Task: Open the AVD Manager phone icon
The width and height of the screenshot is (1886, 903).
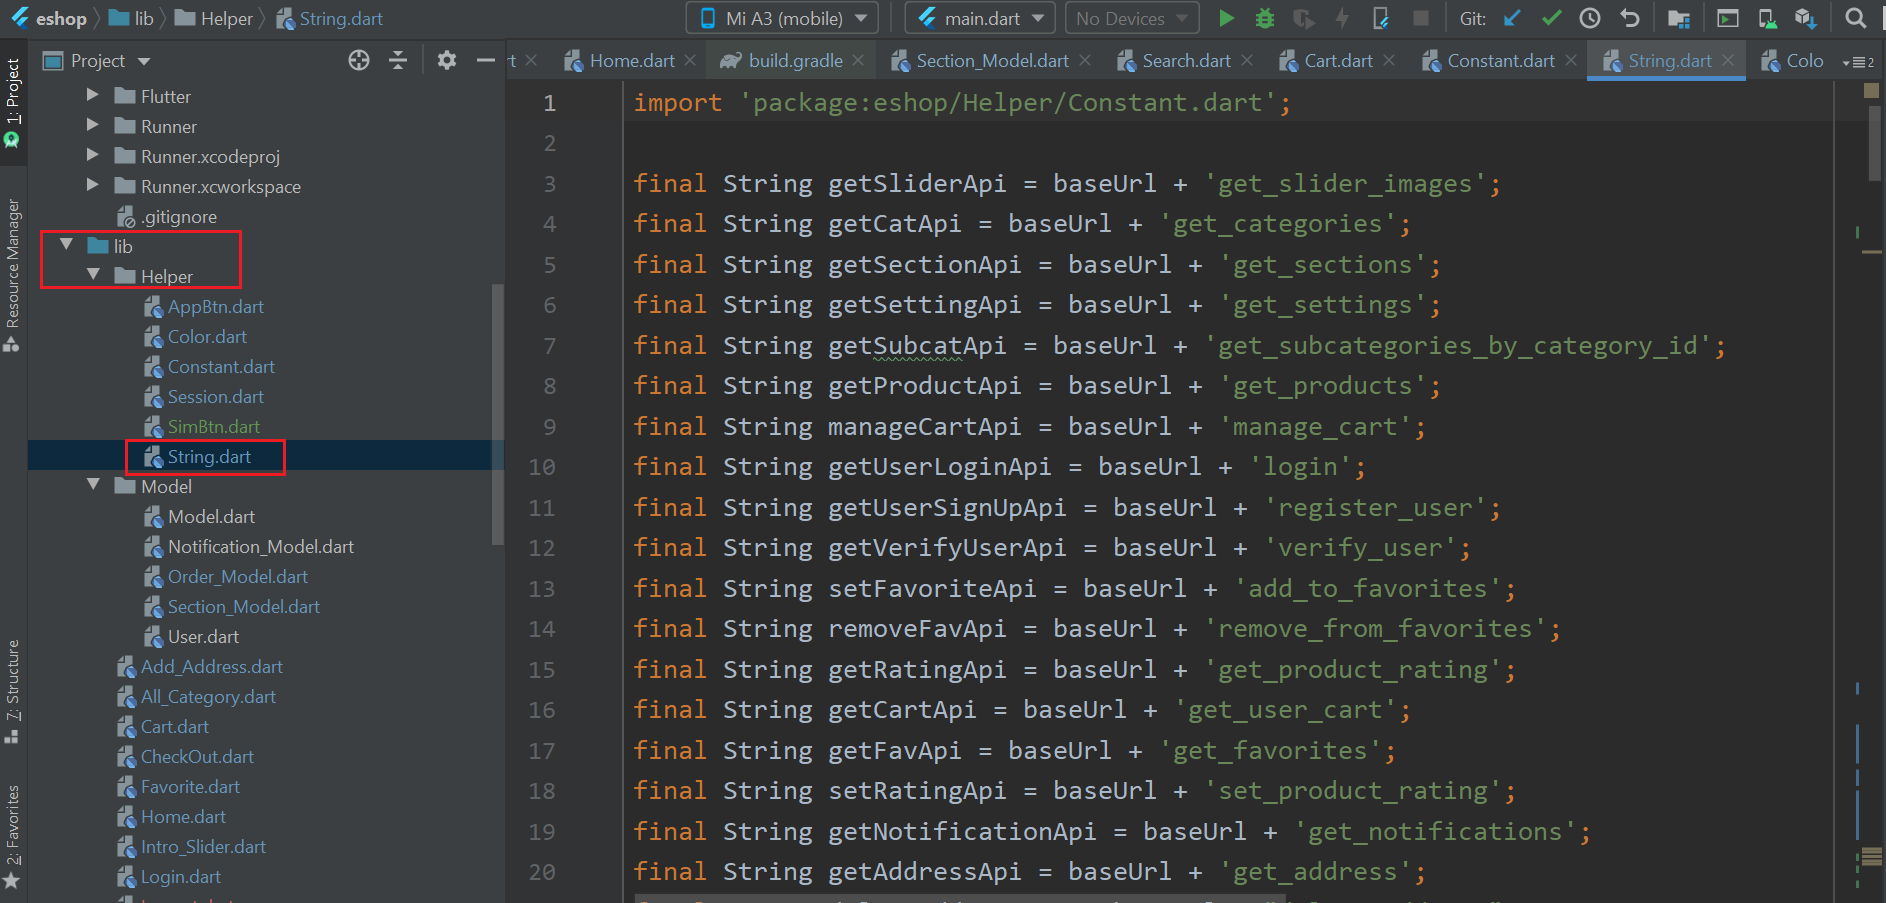Action: click(x=1767, y=18)
